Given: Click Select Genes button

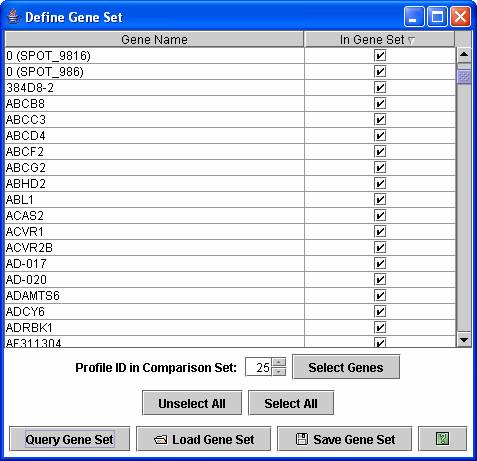Looking at the screenshot, I should click(346, 367).
